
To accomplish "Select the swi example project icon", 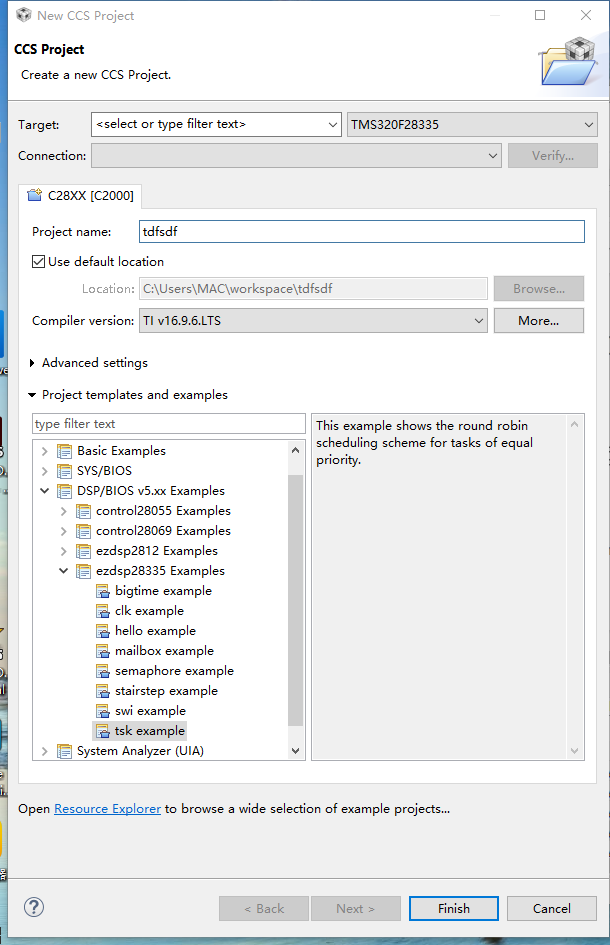I will tap(103, 711).
